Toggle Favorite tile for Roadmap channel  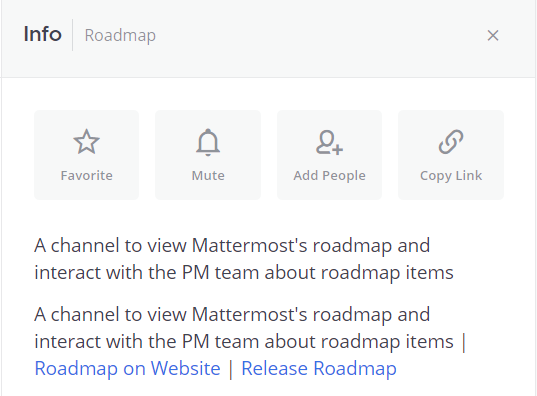click(x=87, y=155)
